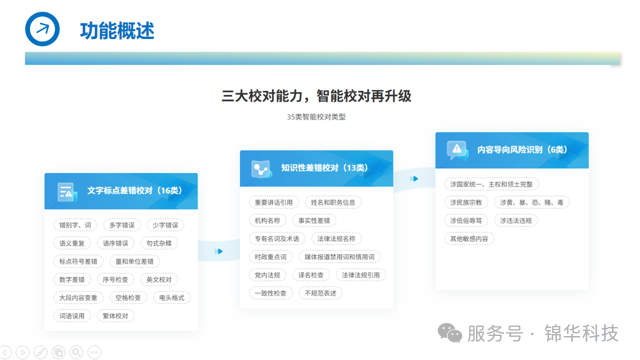Viewport: 640px width, 360px height.
Task: Click the 一致性检查 tag
Action: pyautogui.click(x=271, y=293)
